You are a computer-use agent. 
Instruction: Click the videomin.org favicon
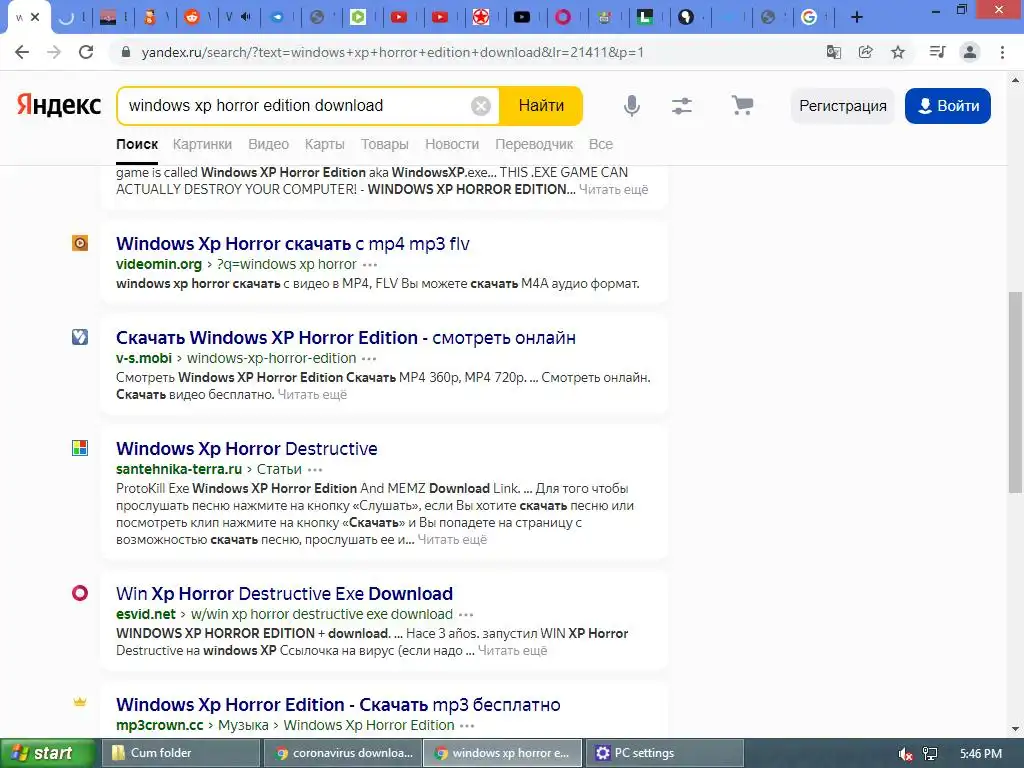click(x=80, y=243)
